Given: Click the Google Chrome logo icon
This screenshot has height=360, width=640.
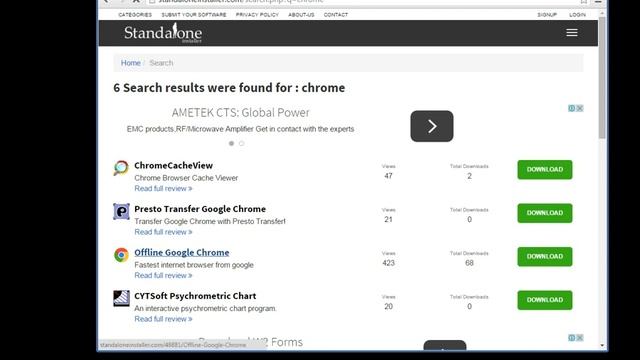Looking at the screenshot, I should tap(121, 255).
